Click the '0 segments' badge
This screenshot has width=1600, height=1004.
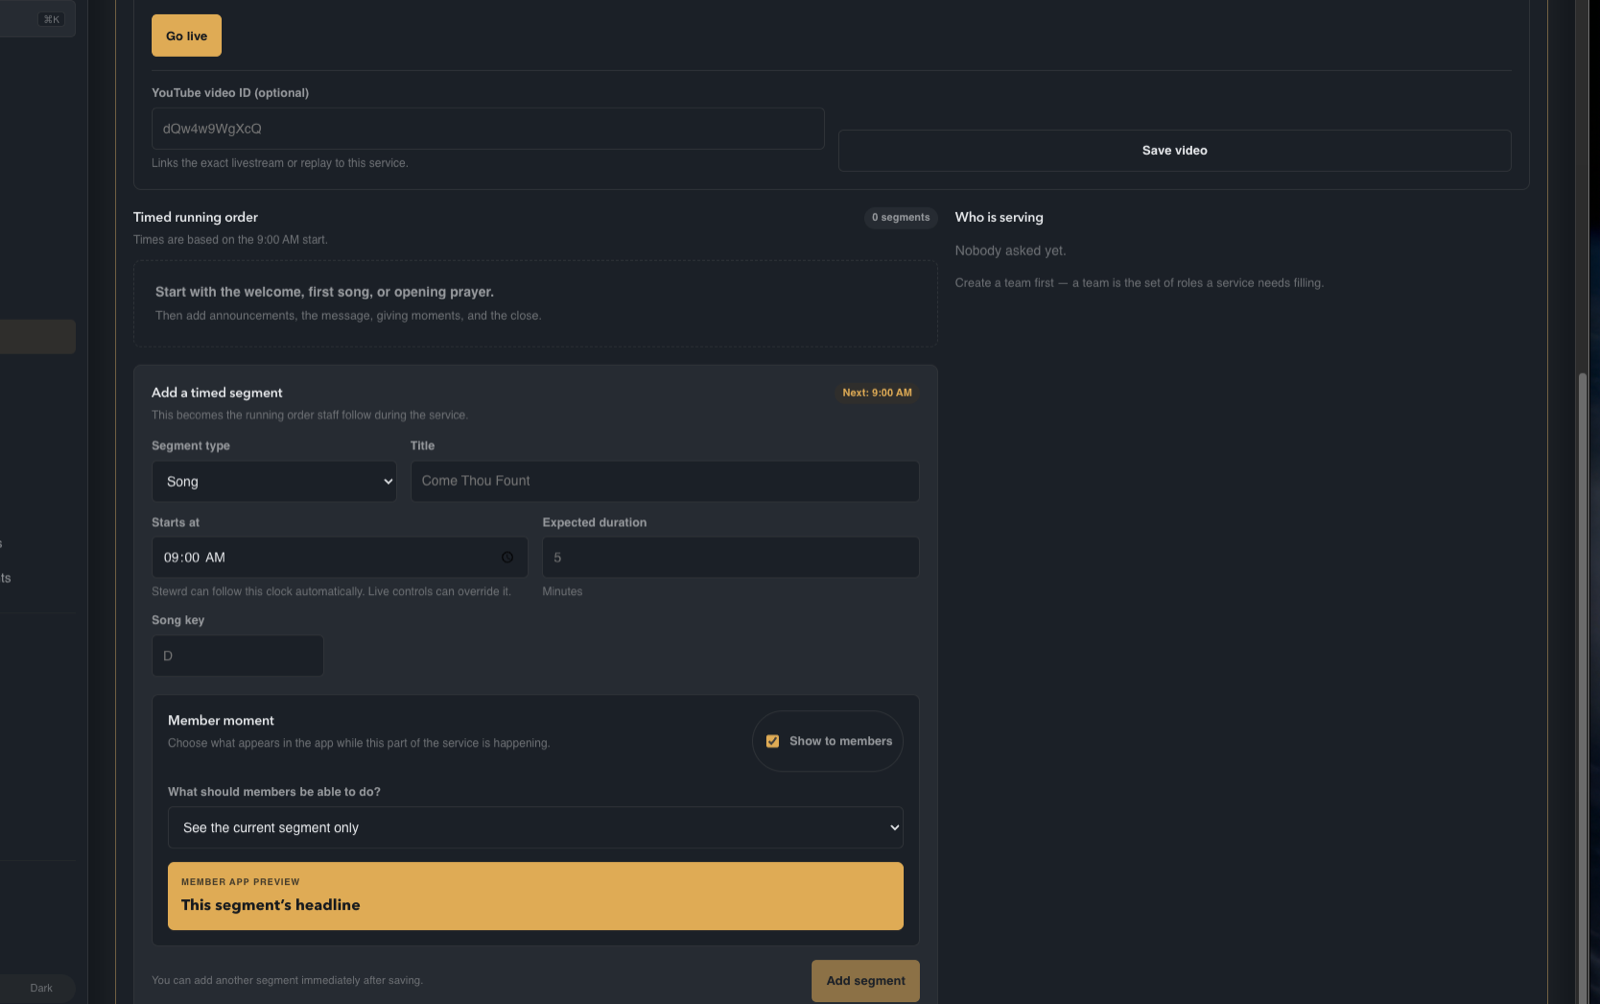tap(901, 217)
